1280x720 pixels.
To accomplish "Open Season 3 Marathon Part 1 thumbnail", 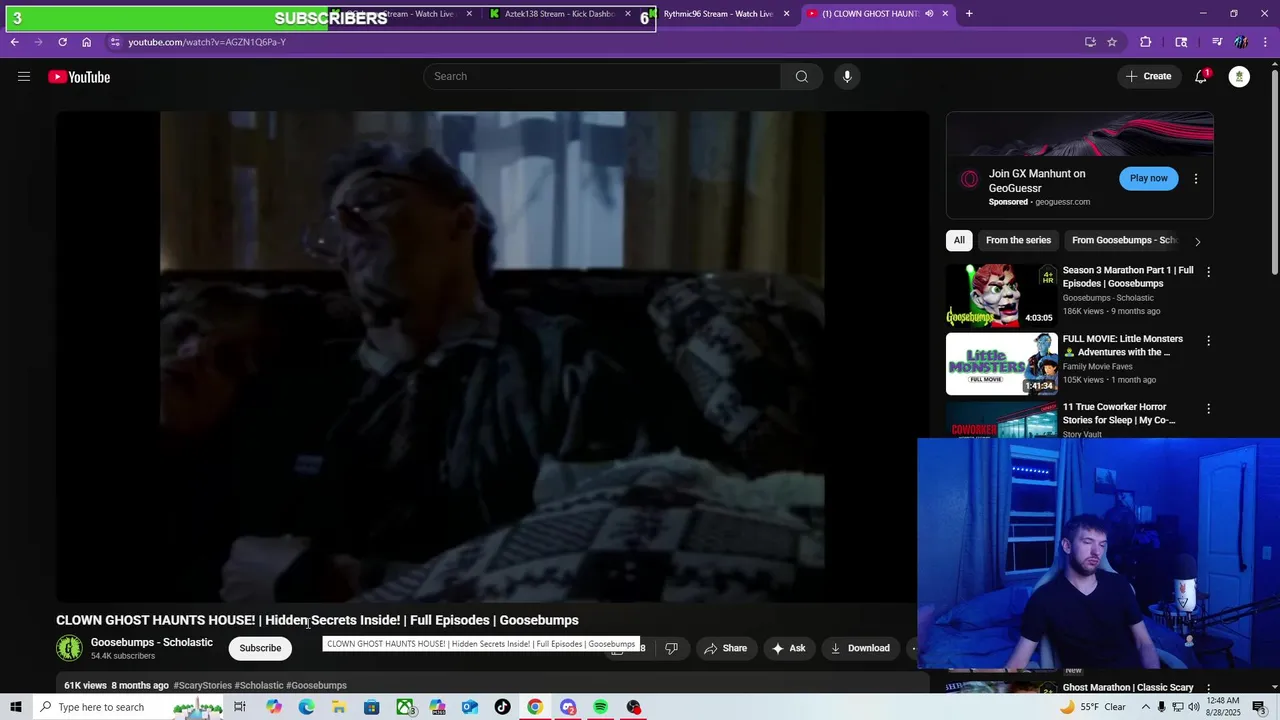I will [1001, 295].
